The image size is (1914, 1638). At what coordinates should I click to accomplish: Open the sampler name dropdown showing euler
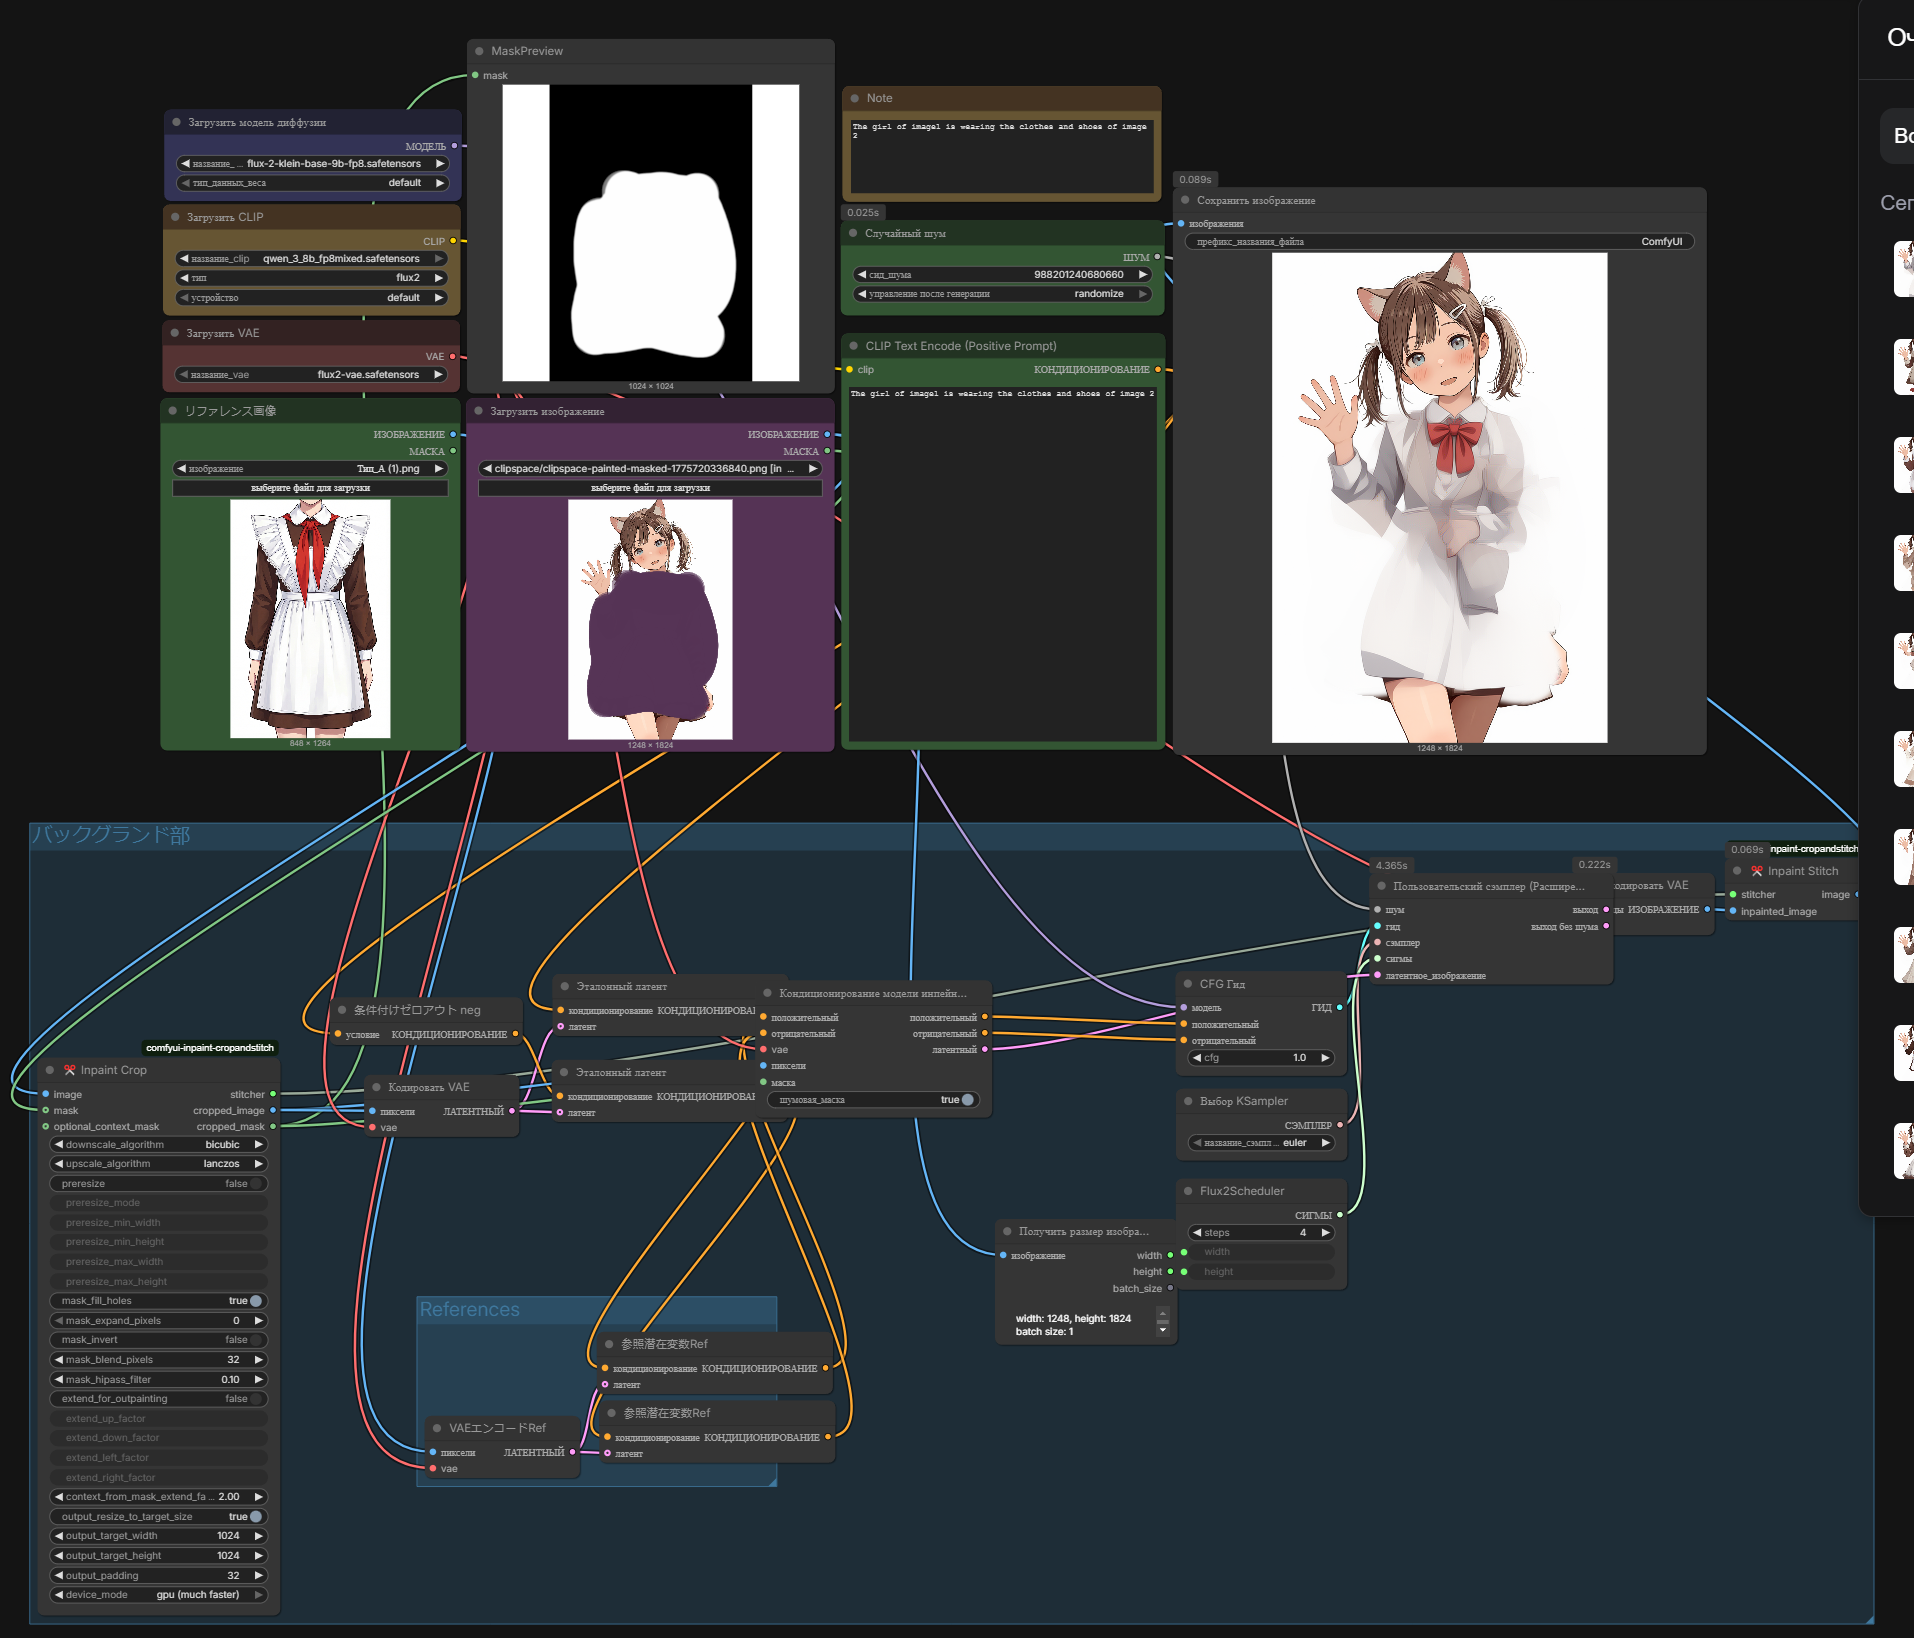(1262, 1143)
